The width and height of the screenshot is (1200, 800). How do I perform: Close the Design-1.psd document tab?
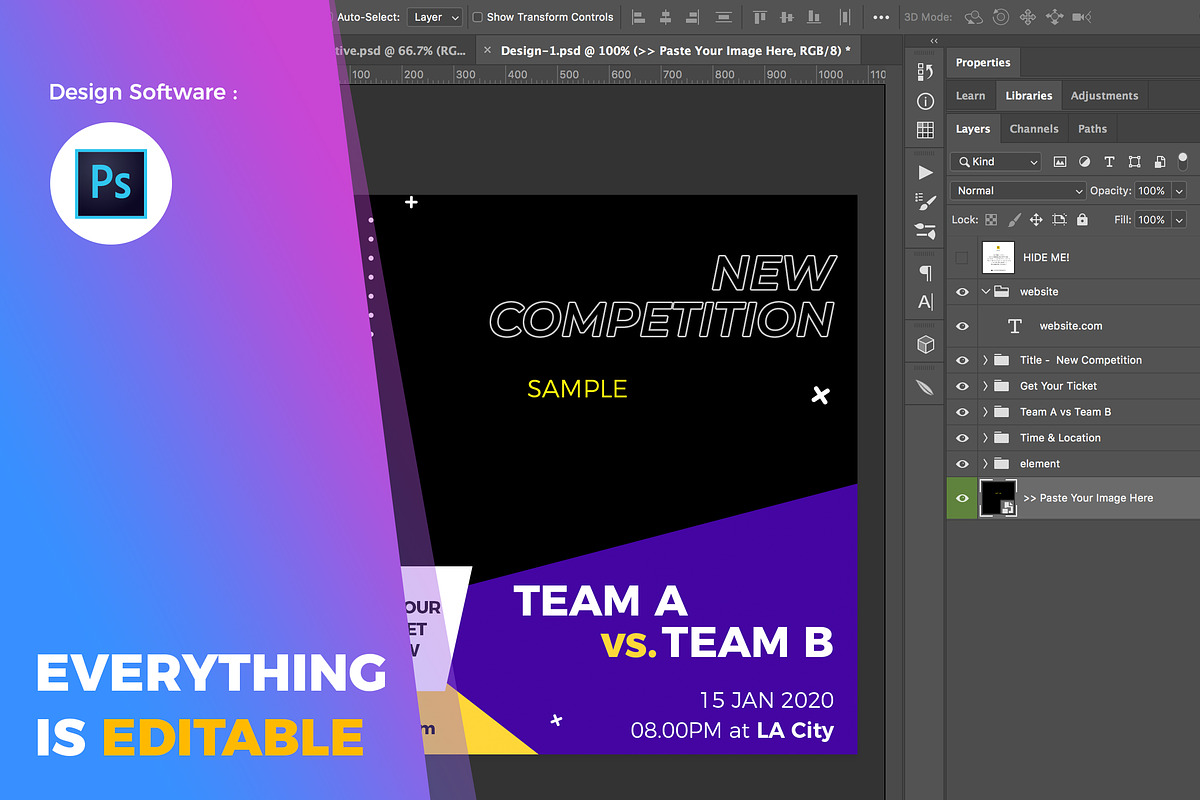pos(487,49)
